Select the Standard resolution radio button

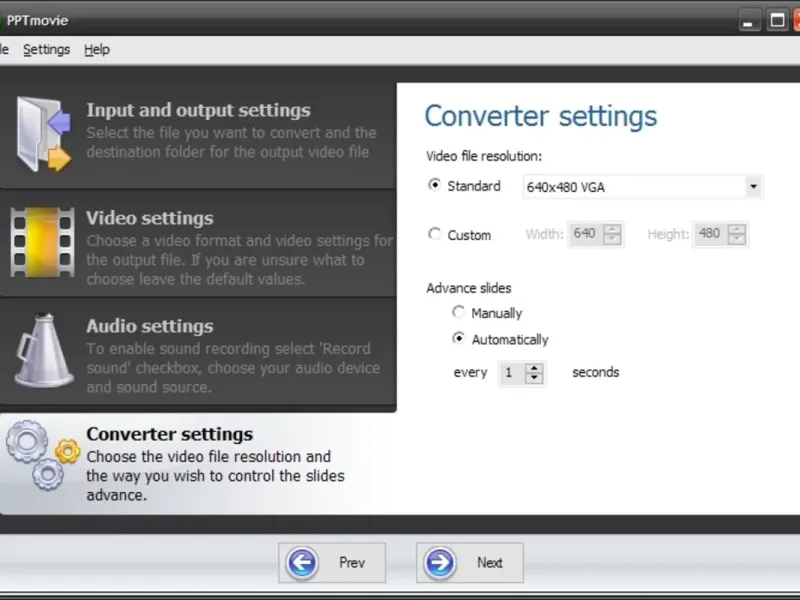tap(434, 185)
